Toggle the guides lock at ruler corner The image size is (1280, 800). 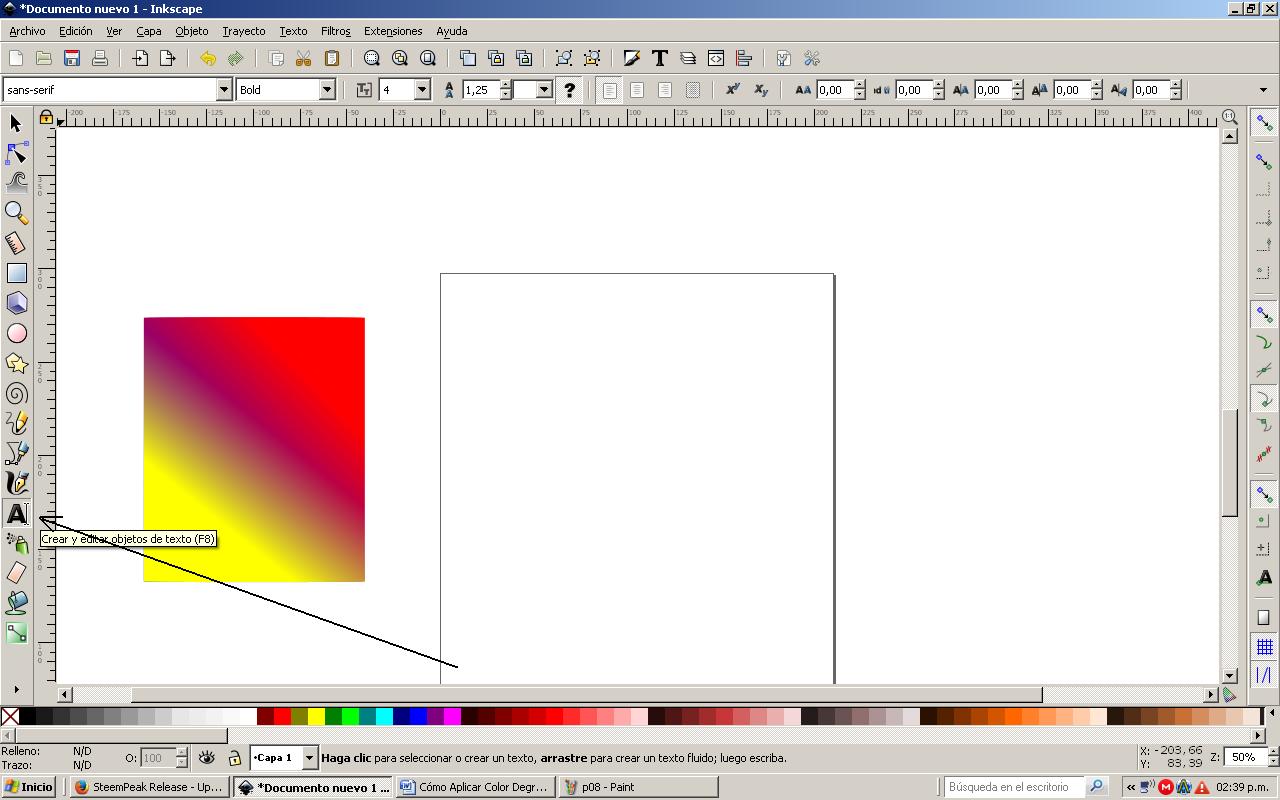46,118
